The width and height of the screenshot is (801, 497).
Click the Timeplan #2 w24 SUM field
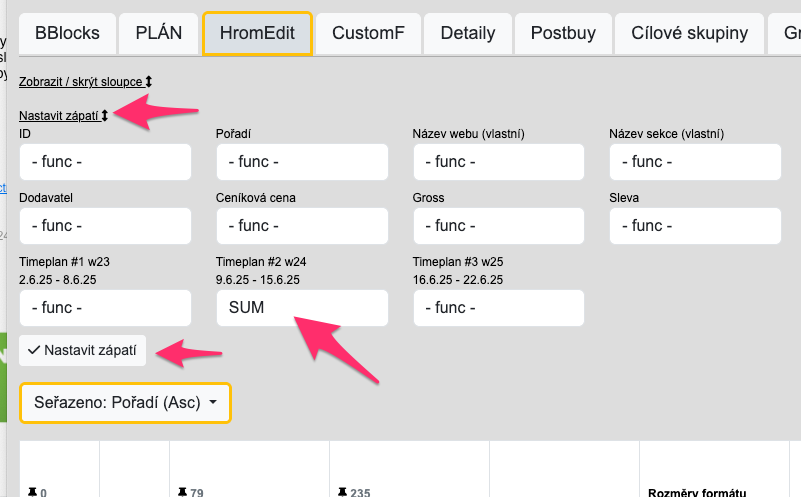click(x=302, y=308)
